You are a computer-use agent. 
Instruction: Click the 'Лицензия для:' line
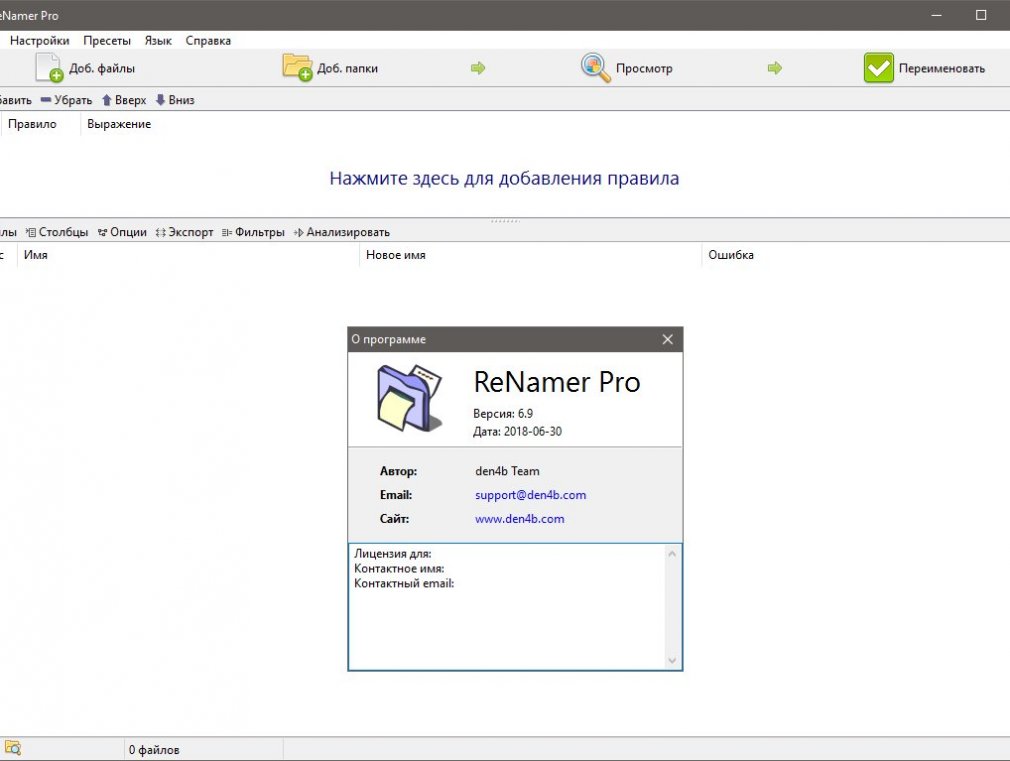point(393,554)
